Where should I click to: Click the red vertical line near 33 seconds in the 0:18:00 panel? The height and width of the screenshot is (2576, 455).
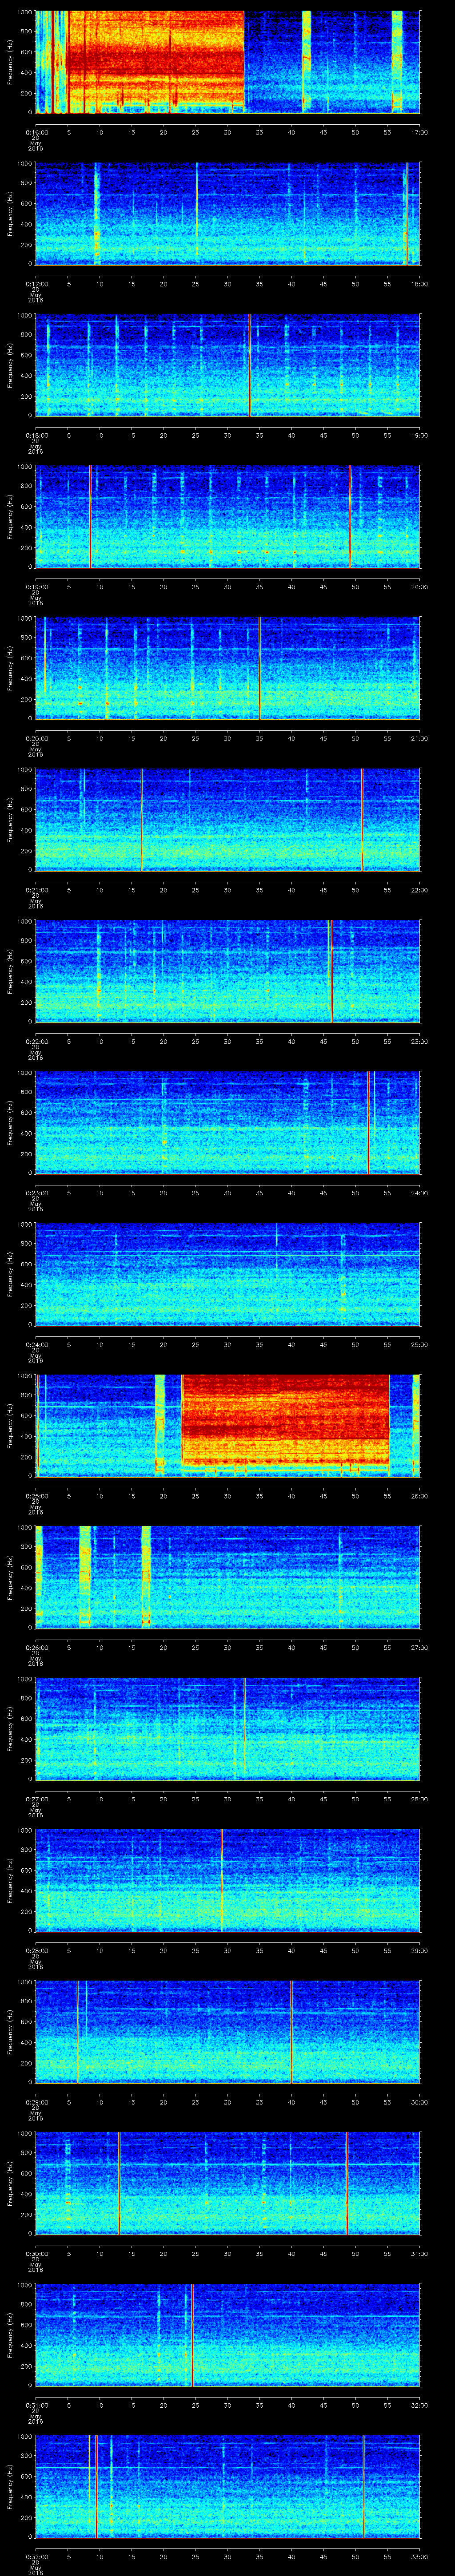pyautogui.click(x=250, y=365)
